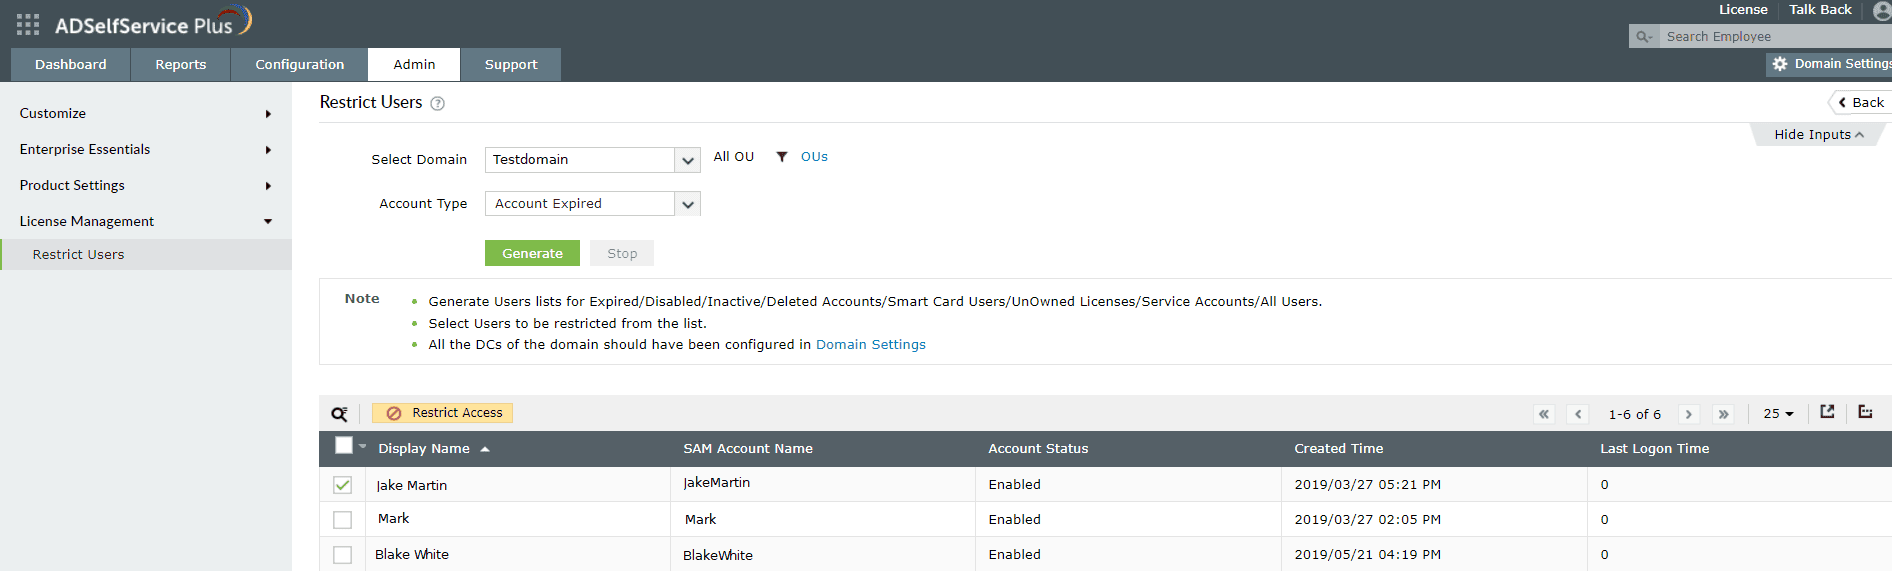Image resolution: width=1892 pixels, height=571 pixels.
Task: Go to last page arrow
Action: click(1723, 414)
